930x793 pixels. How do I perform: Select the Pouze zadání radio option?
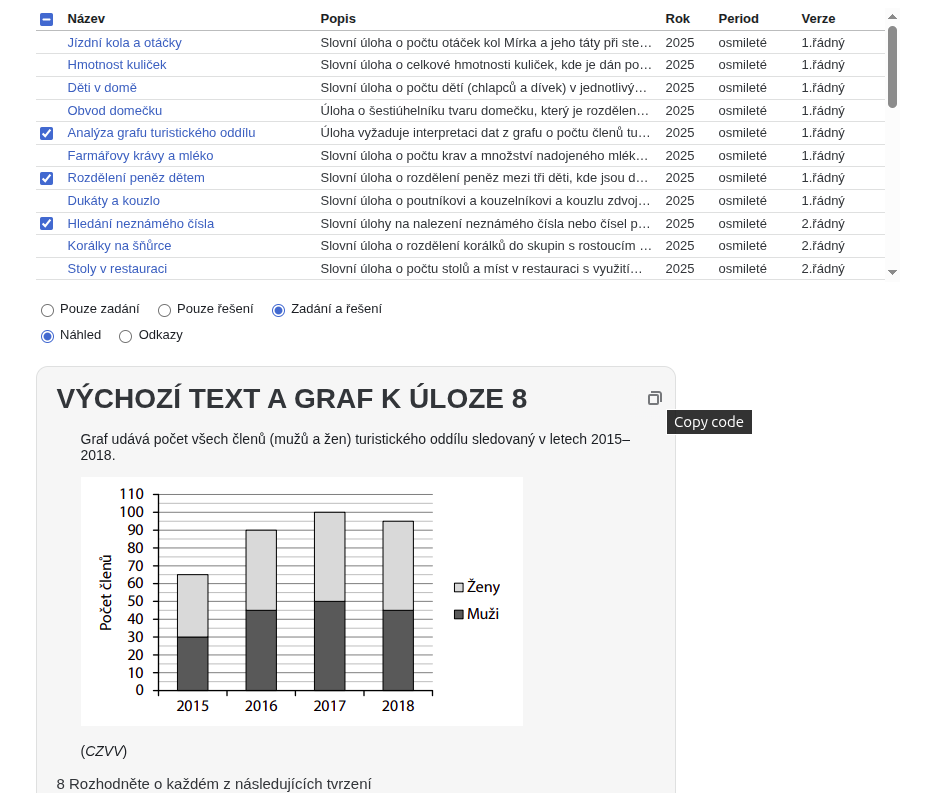47,310
